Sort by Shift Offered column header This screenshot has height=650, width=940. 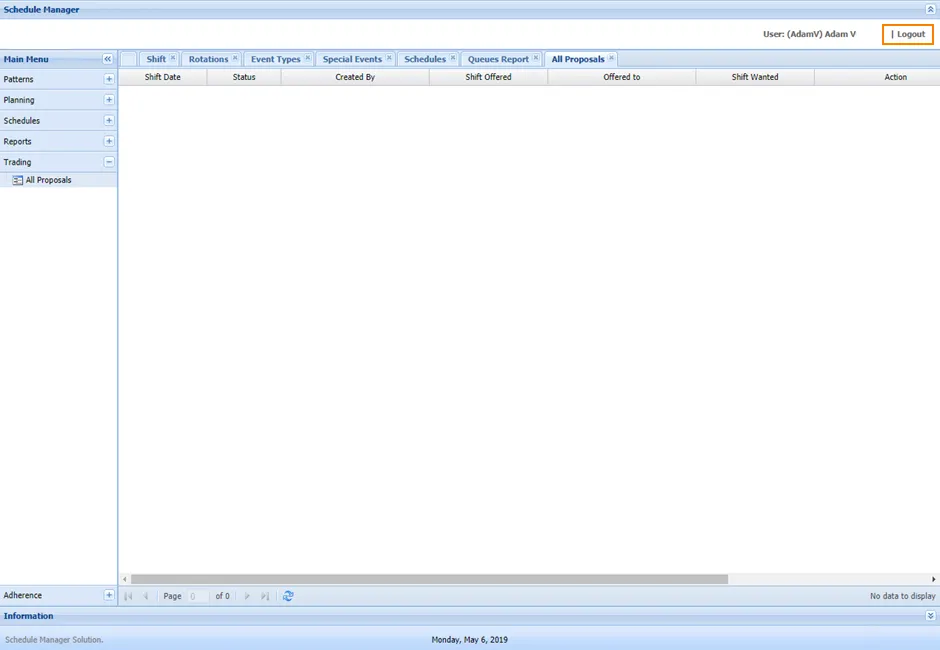(488, 77)
